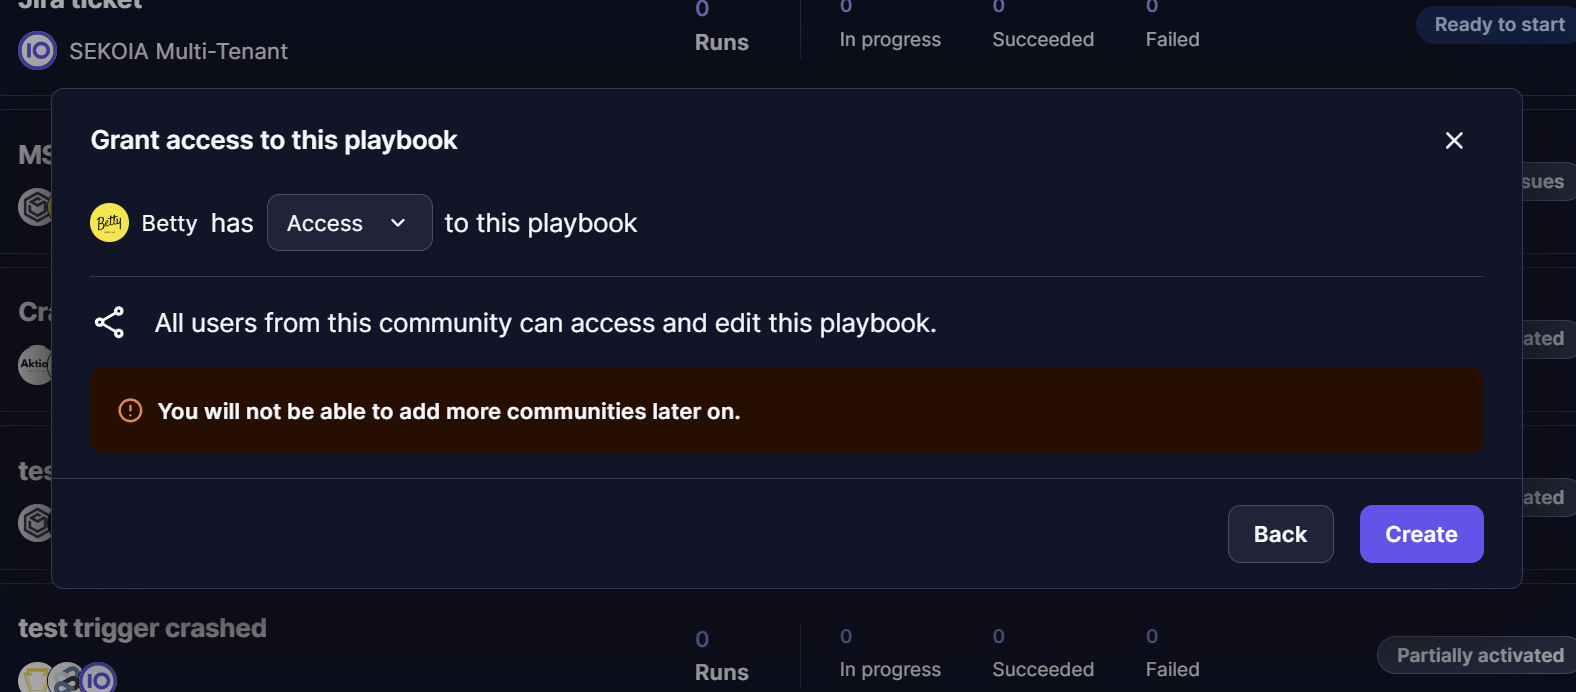Expand the Access selector chevron
Screen dimensions: 1576x692
pos(396,223)
